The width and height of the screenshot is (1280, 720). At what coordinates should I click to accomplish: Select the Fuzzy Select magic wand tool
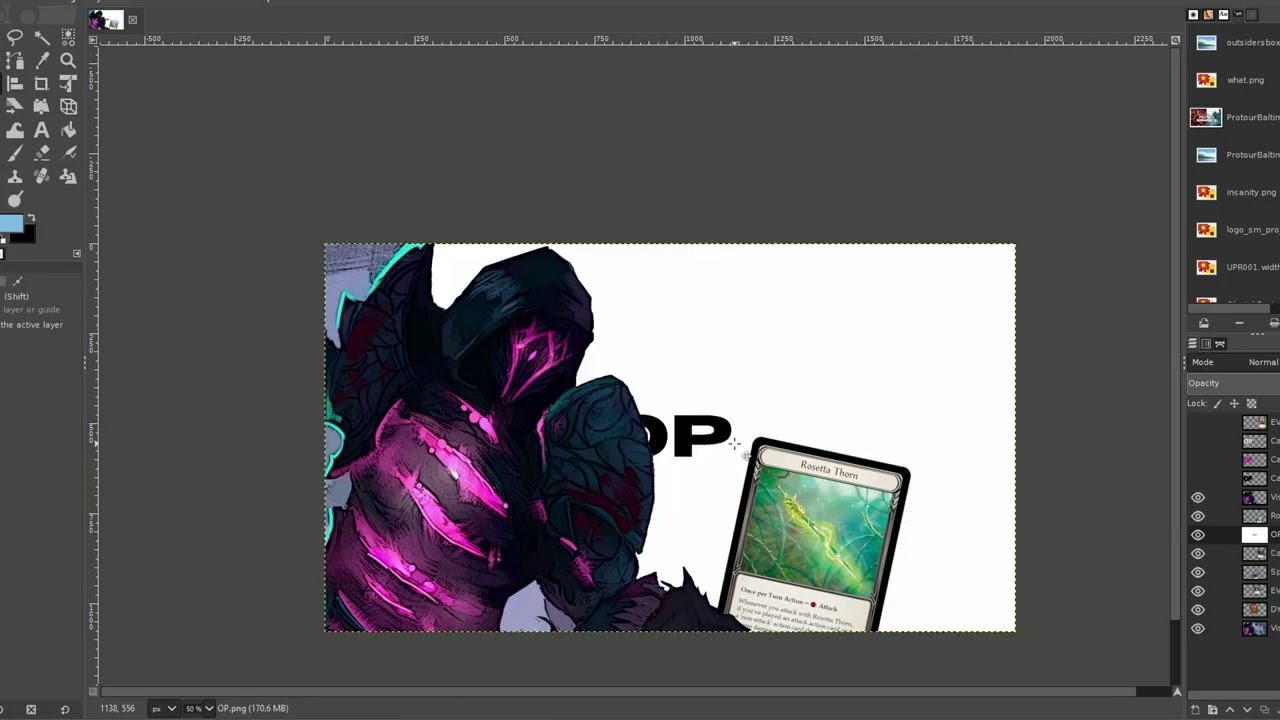click(42, 38)
